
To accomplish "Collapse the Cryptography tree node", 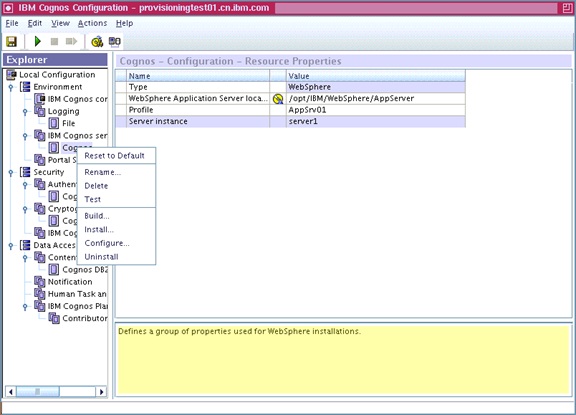I will pyautogui.click(x=25, y=209).
